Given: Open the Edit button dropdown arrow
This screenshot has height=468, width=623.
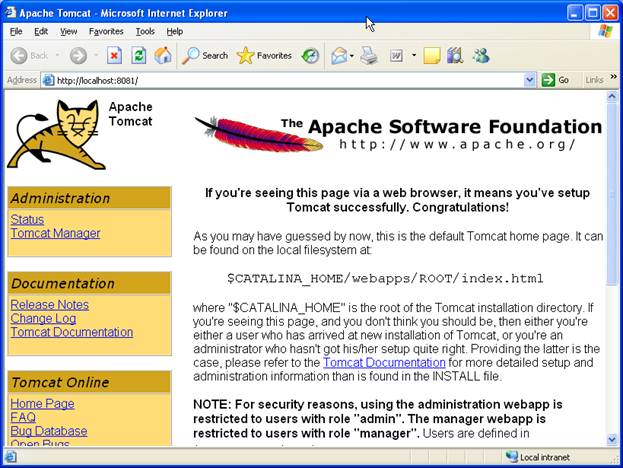Looking at the screenshot, I should point(414,55).
